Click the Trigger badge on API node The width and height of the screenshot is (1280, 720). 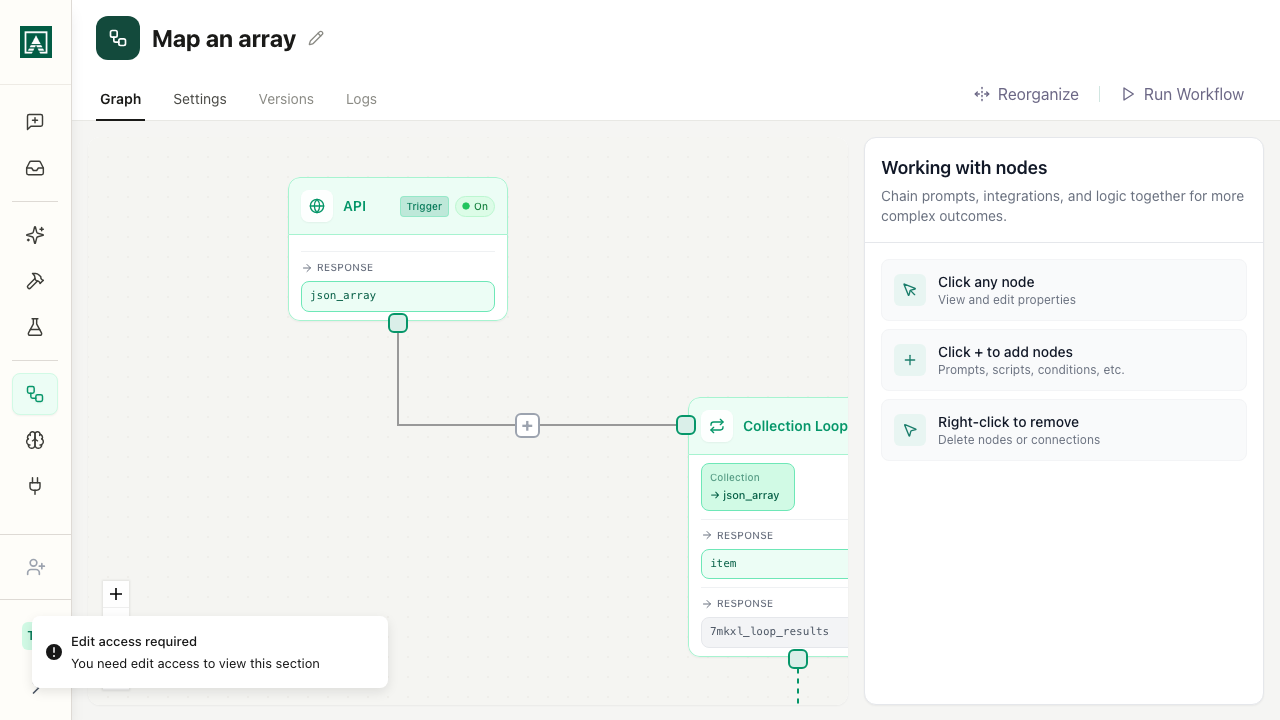[x=424, y=206]
